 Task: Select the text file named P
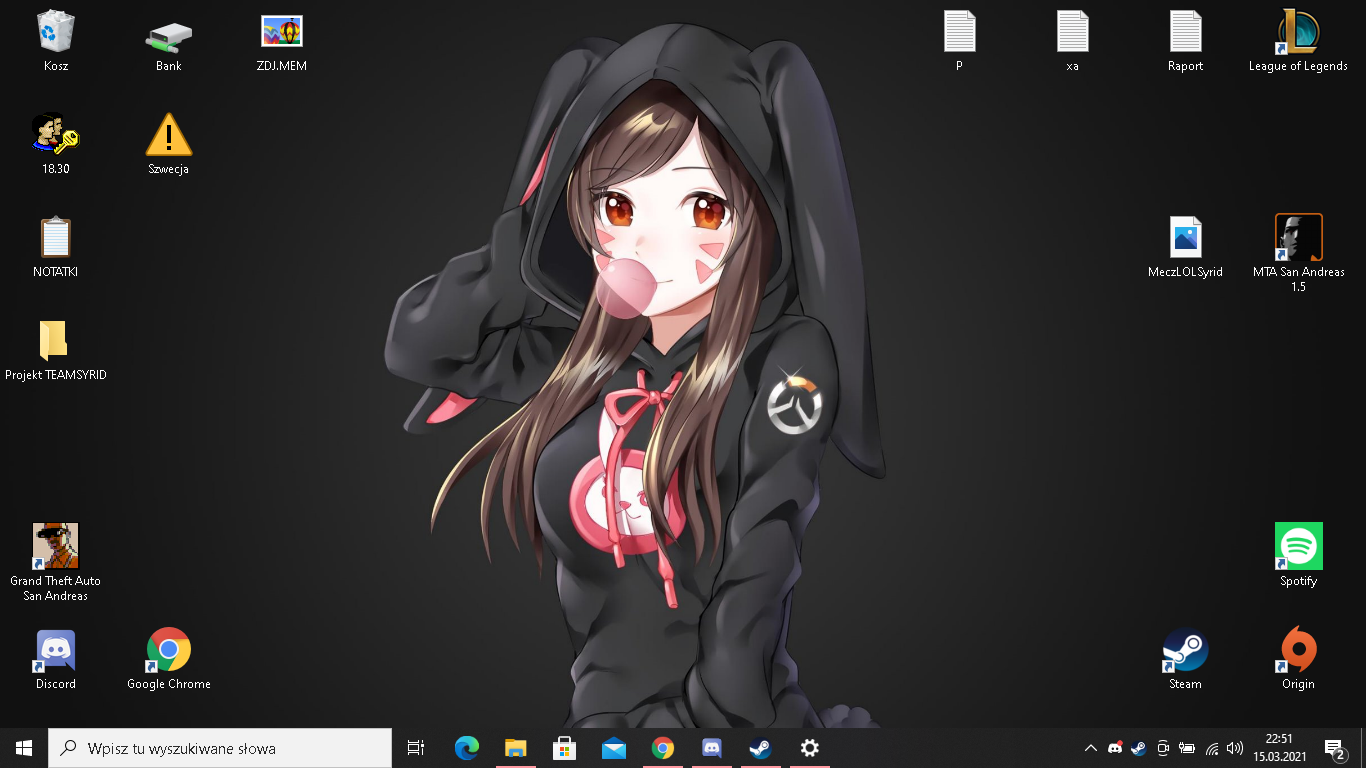coord(959,41)
